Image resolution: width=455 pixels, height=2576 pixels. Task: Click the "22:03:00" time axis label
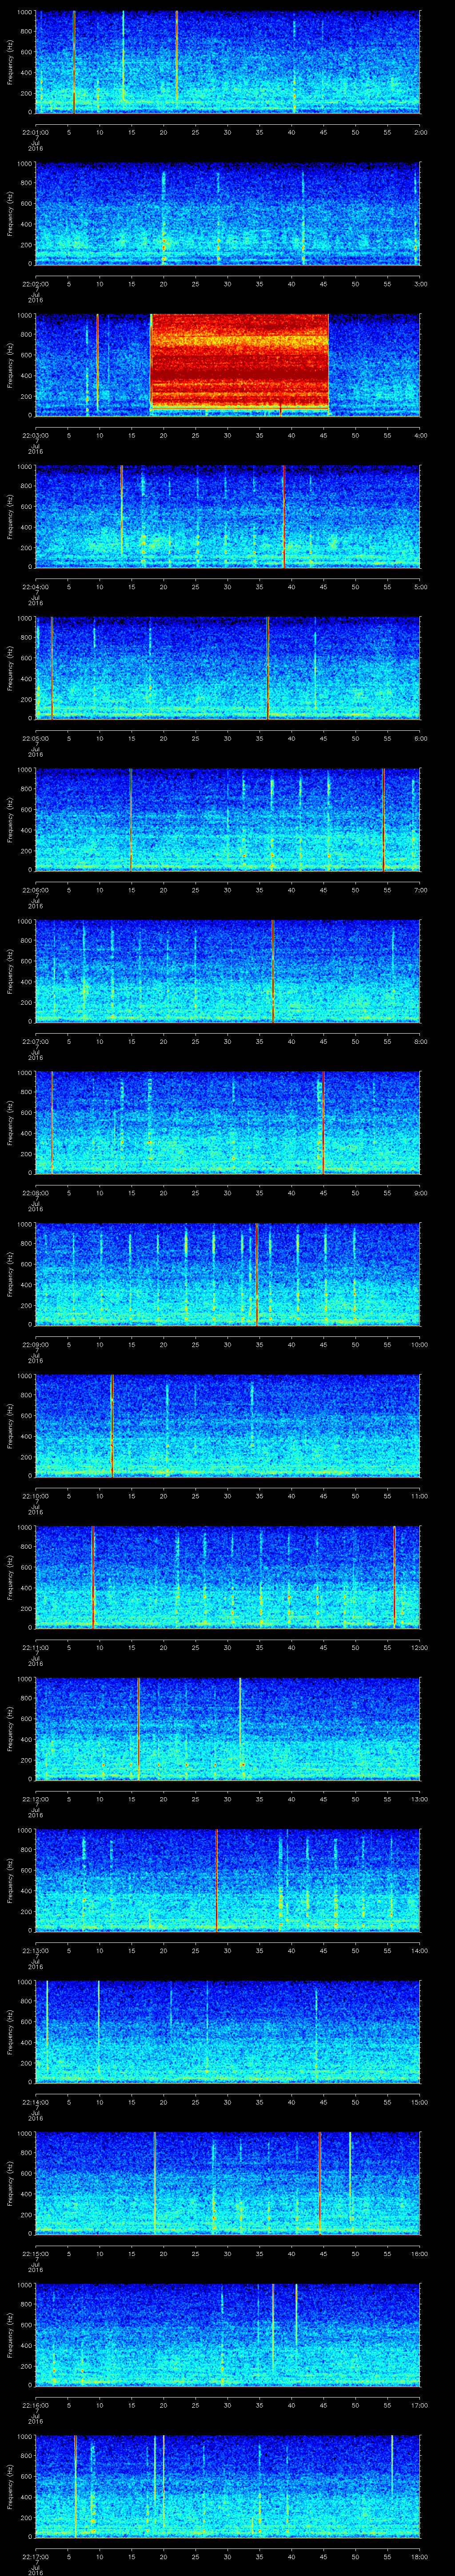35,435
